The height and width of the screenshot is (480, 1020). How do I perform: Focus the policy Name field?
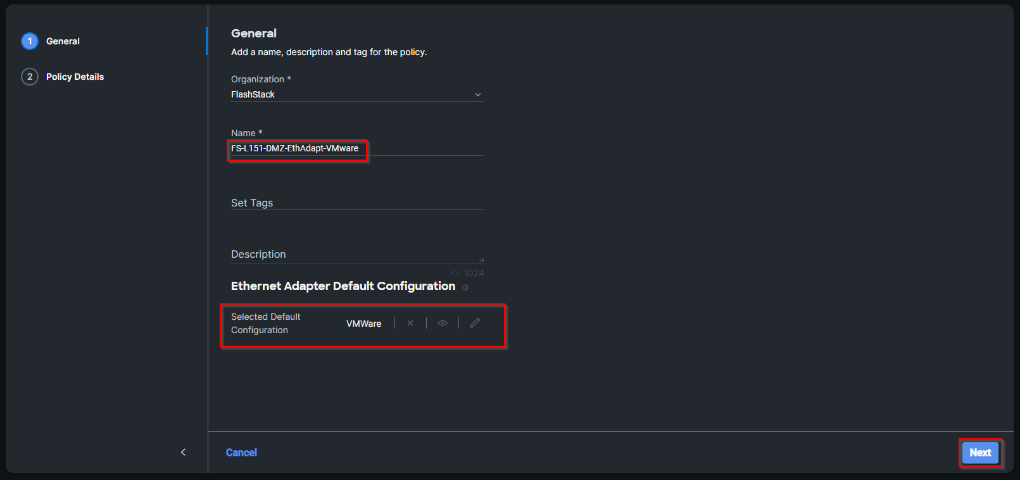point(355,148)
